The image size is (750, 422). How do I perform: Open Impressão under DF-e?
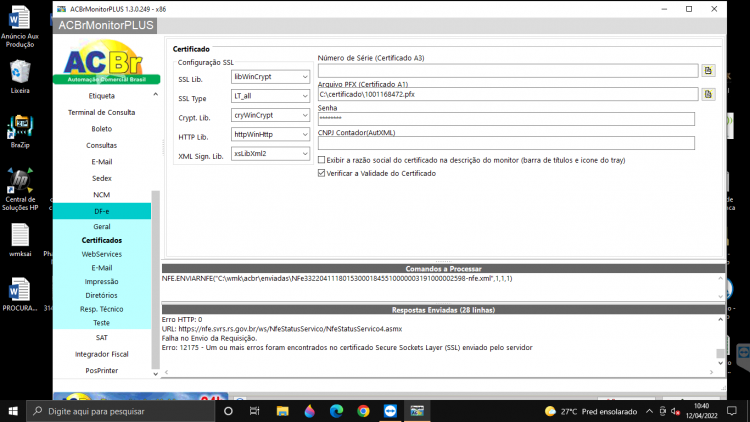[x=101, y=282]
